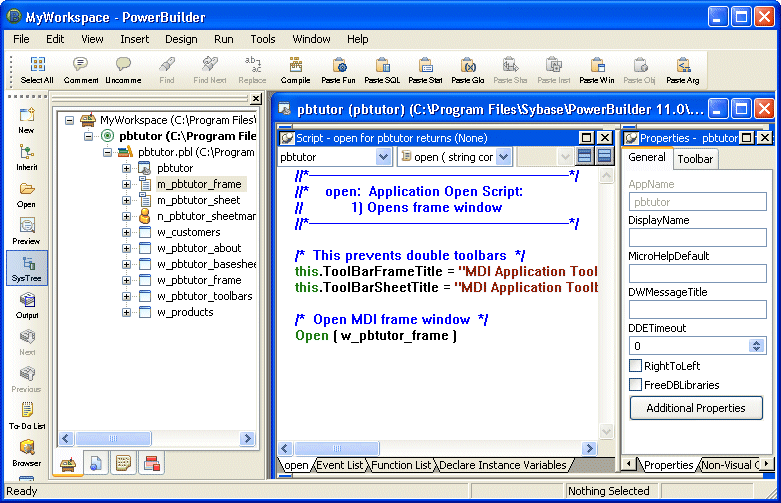The height and width of the screenshot is (503, 781).
Task: Expand the m_pbtutor_frame node
Action: [126, 184]
